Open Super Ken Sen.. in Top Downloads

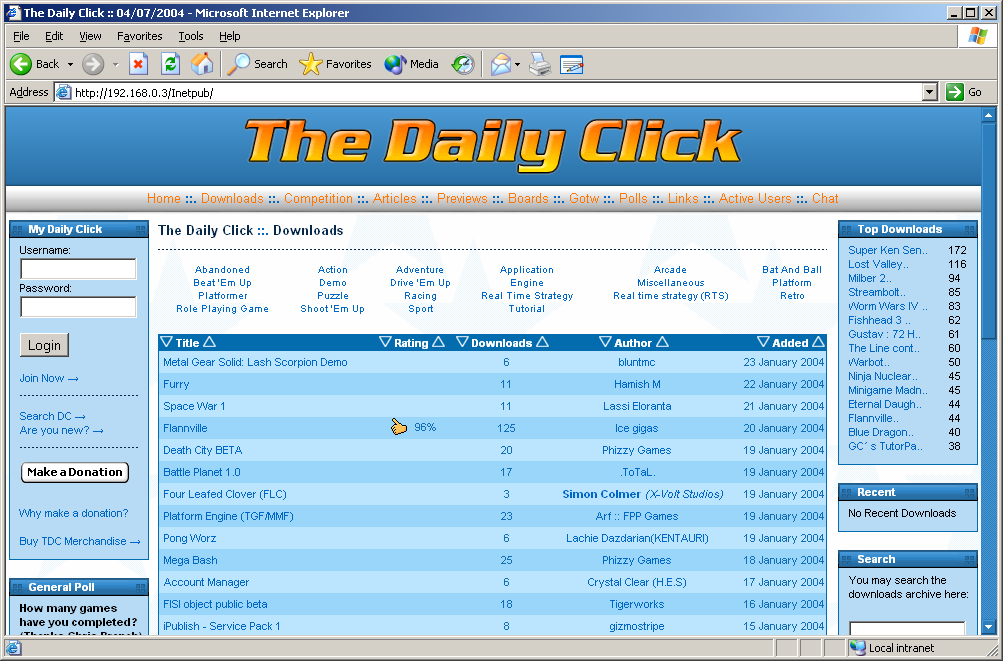point(887,250)
